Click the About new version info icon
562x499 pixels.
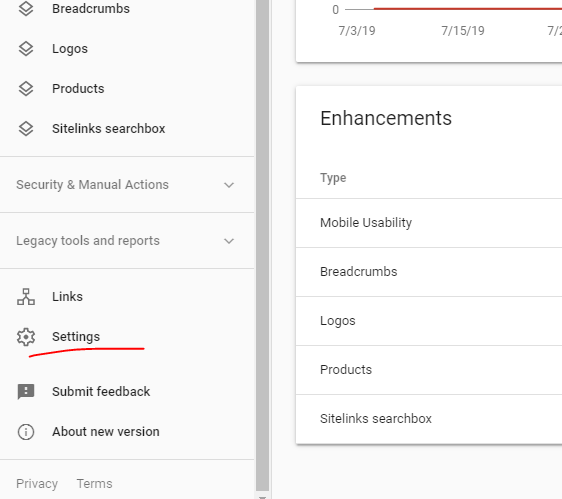[x=26, y=432]
